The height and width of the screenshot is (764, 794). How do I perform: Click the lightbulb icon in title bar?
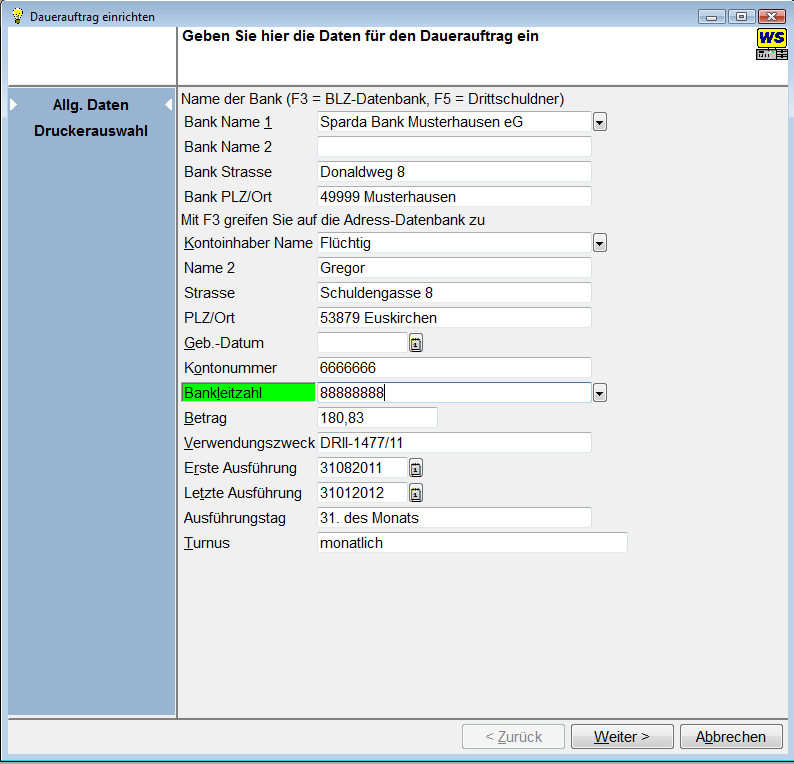pos(17,16)
